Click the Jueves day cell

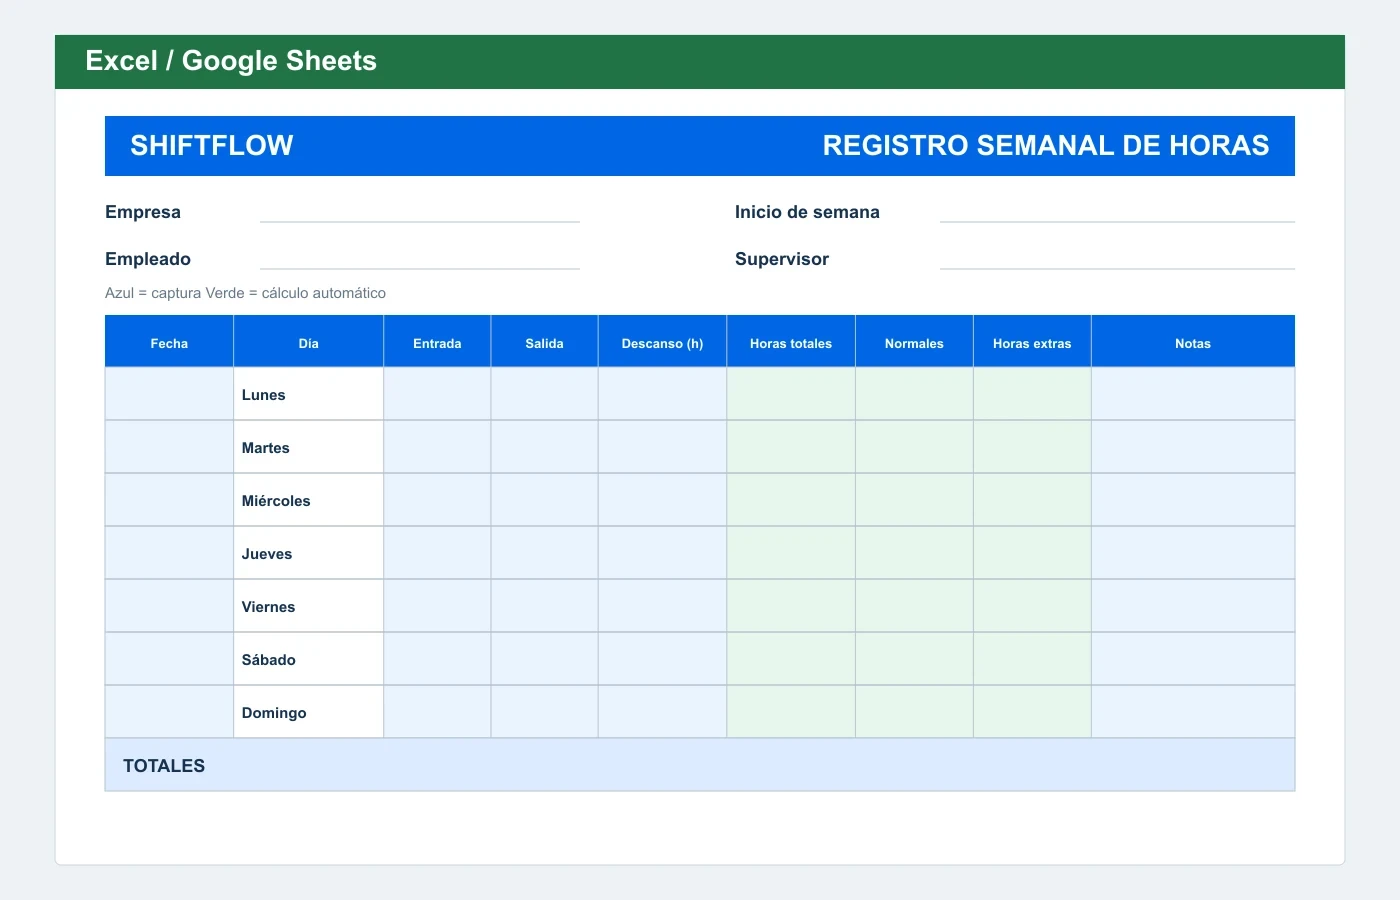coord(309,553)
